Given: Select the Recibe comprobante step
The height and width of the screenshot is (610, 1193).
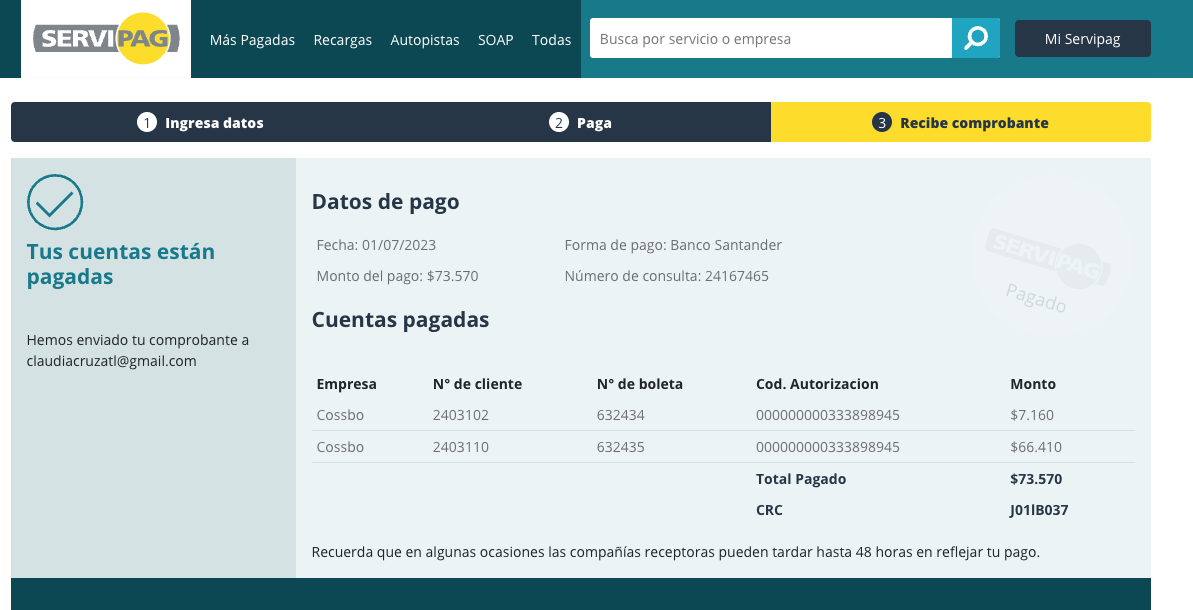Looking at the screenshot, I should click(960, 122).
